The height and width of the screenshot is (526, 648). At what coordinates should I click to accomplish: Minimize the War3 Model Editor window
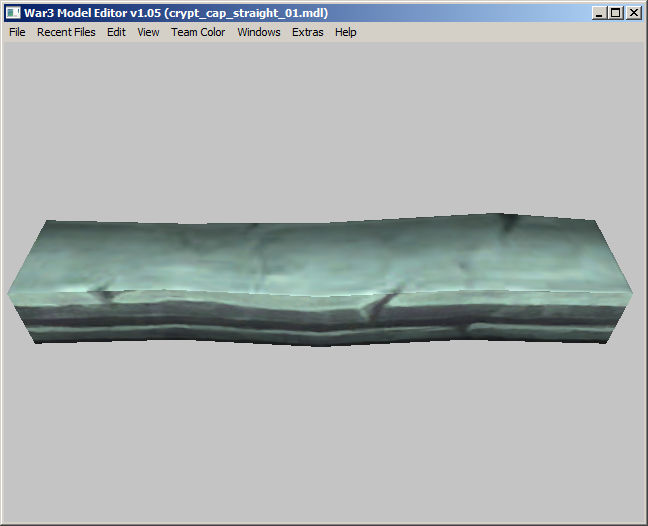[x=599, y=13]
